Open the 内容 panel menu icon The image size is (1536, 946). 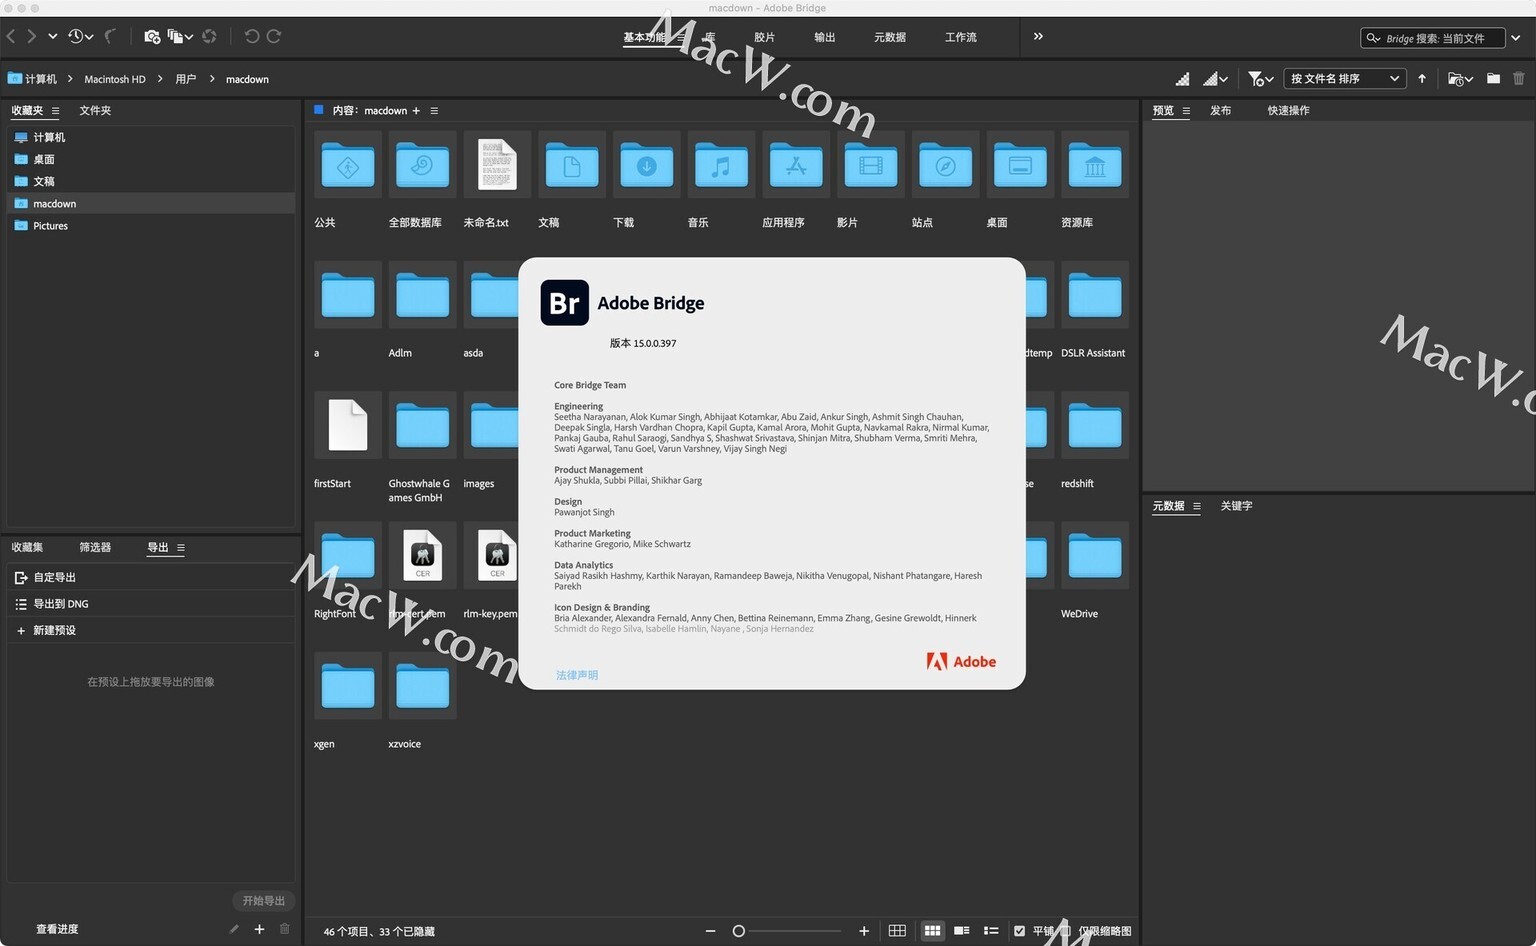pos(434,111)
